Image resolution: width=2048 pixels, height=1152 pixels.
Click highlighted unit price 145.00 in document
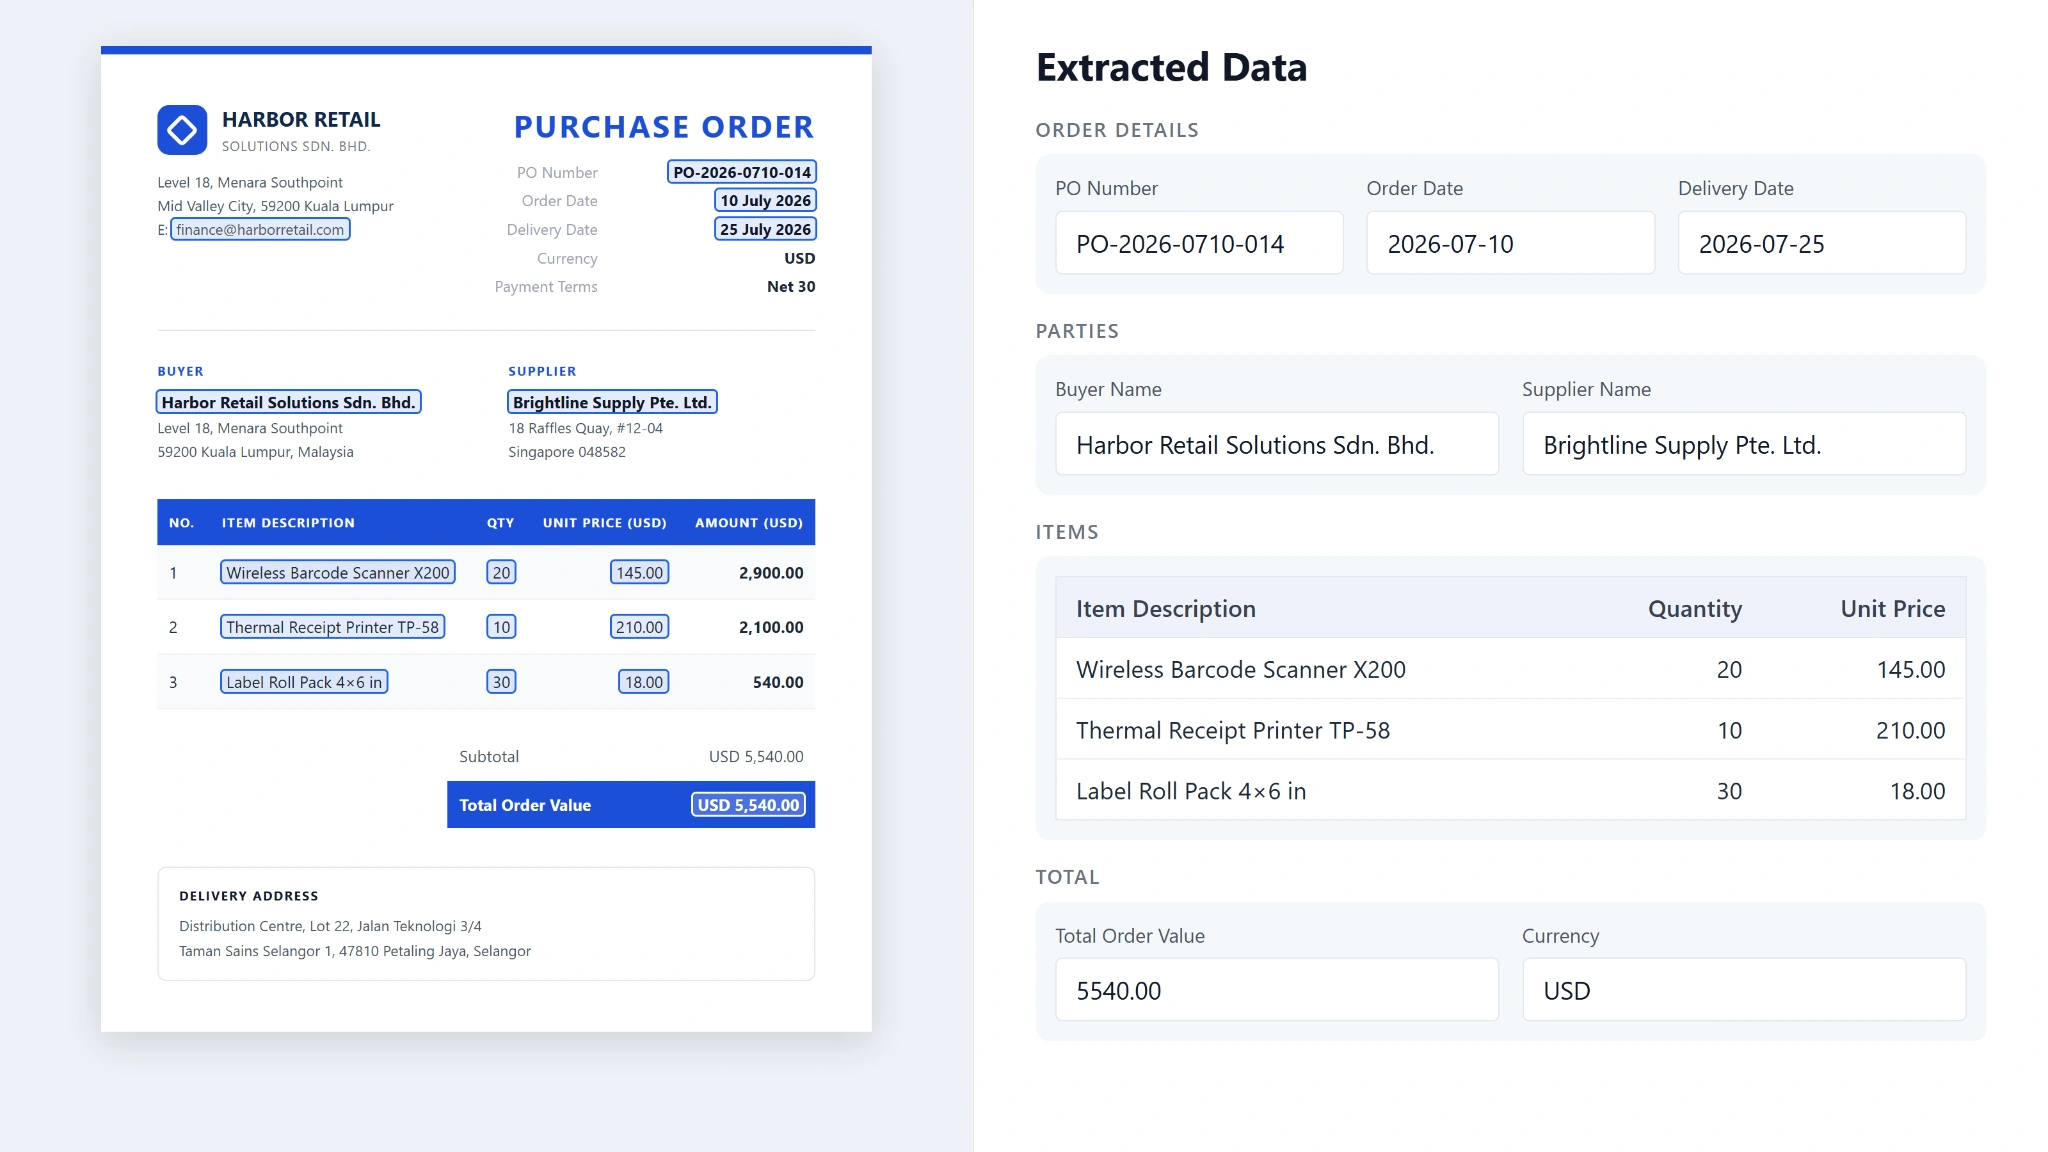(639, 572)
